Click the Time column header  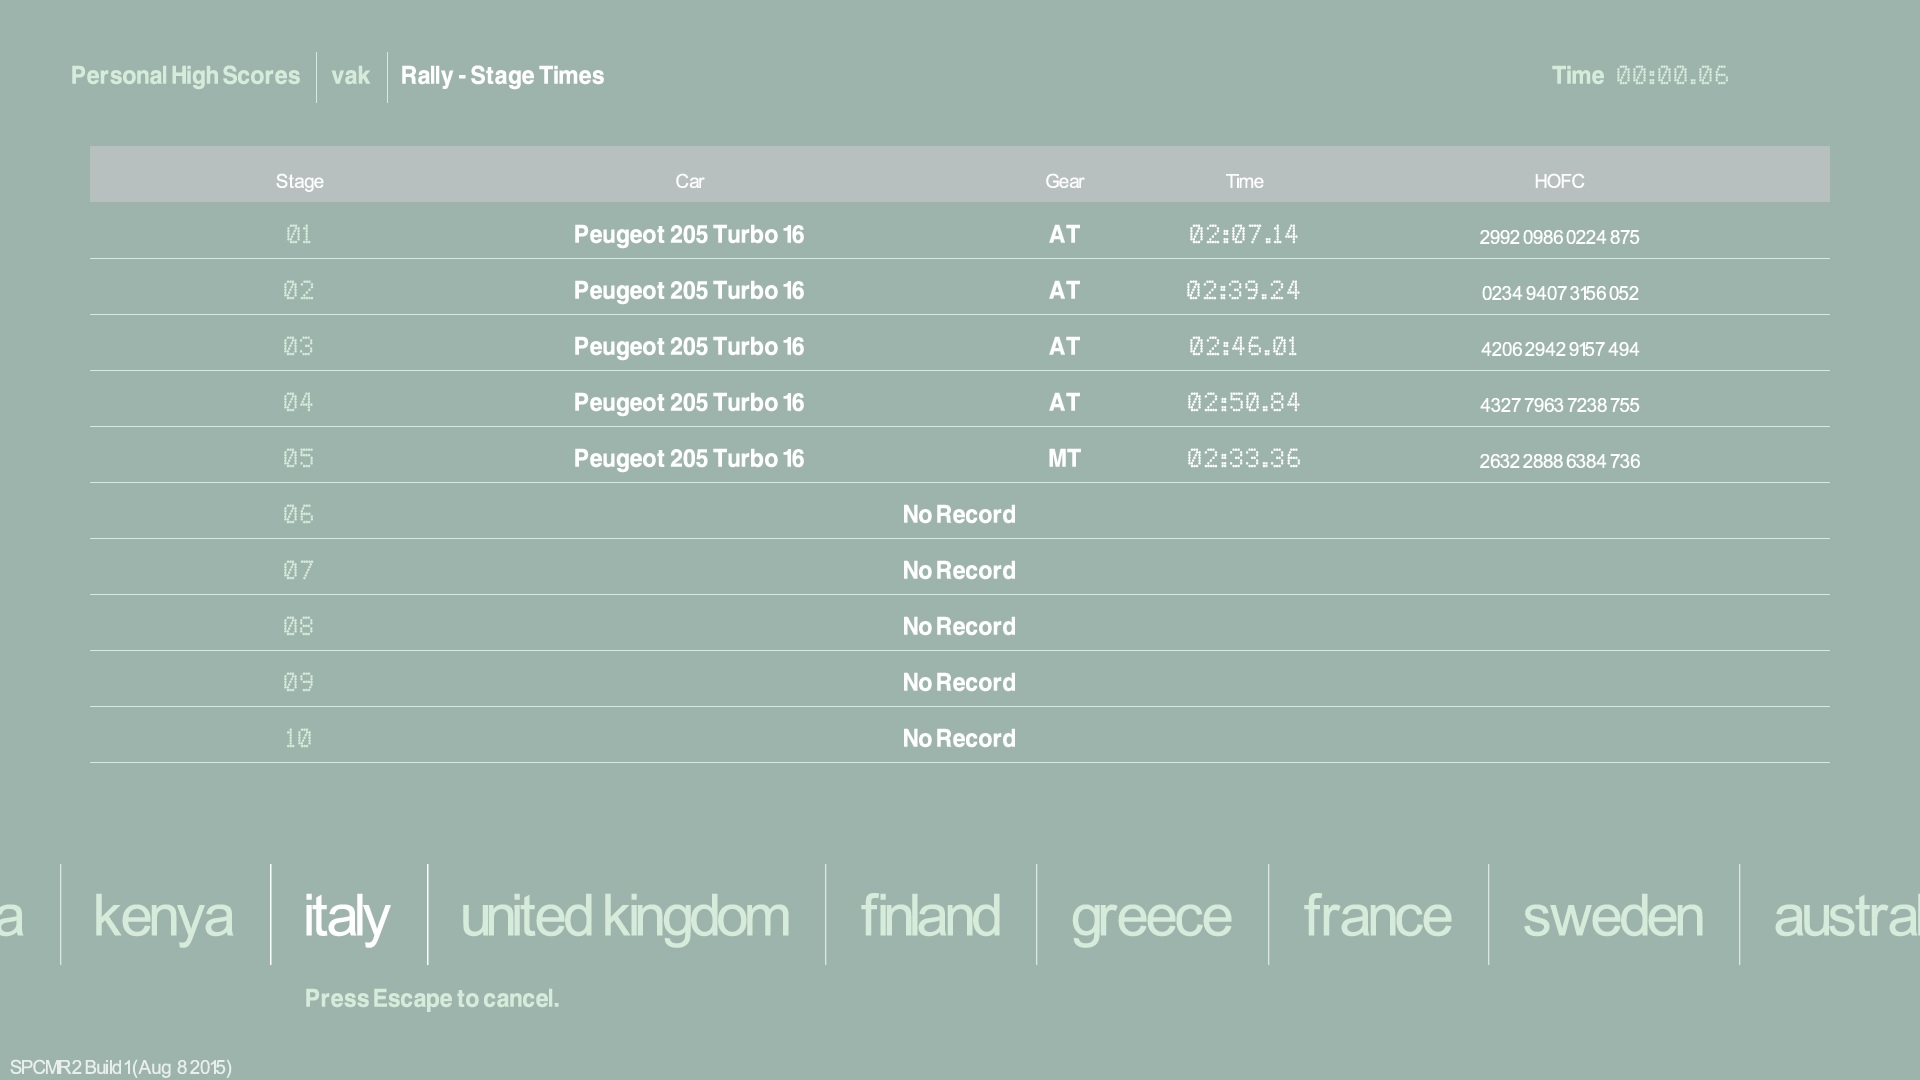[1244, 181]
